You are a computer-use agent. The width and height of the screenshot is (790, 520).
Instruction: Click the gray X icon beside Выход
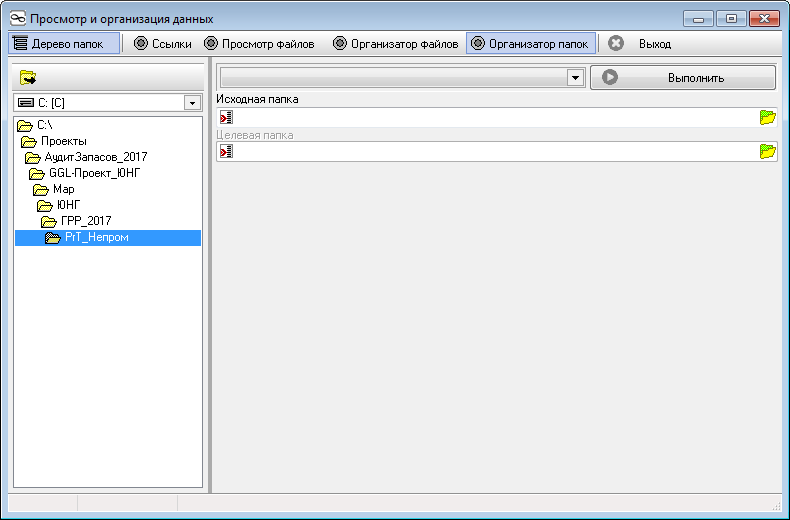pos(615,43)
